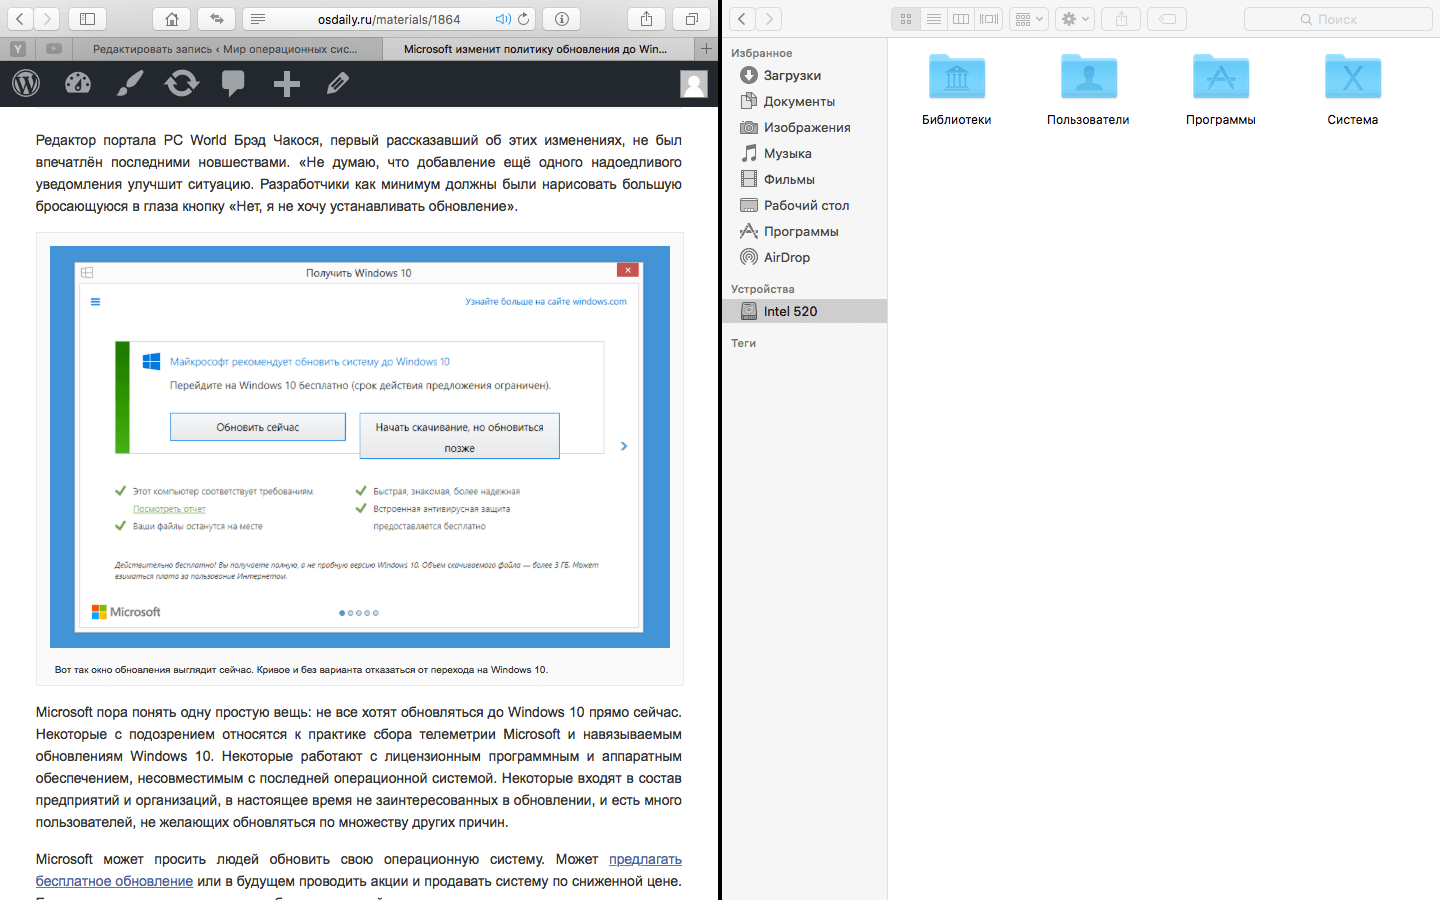
Task: Follow the 'предлагать бесплатное обновление' link
Action: pos(645,859)
